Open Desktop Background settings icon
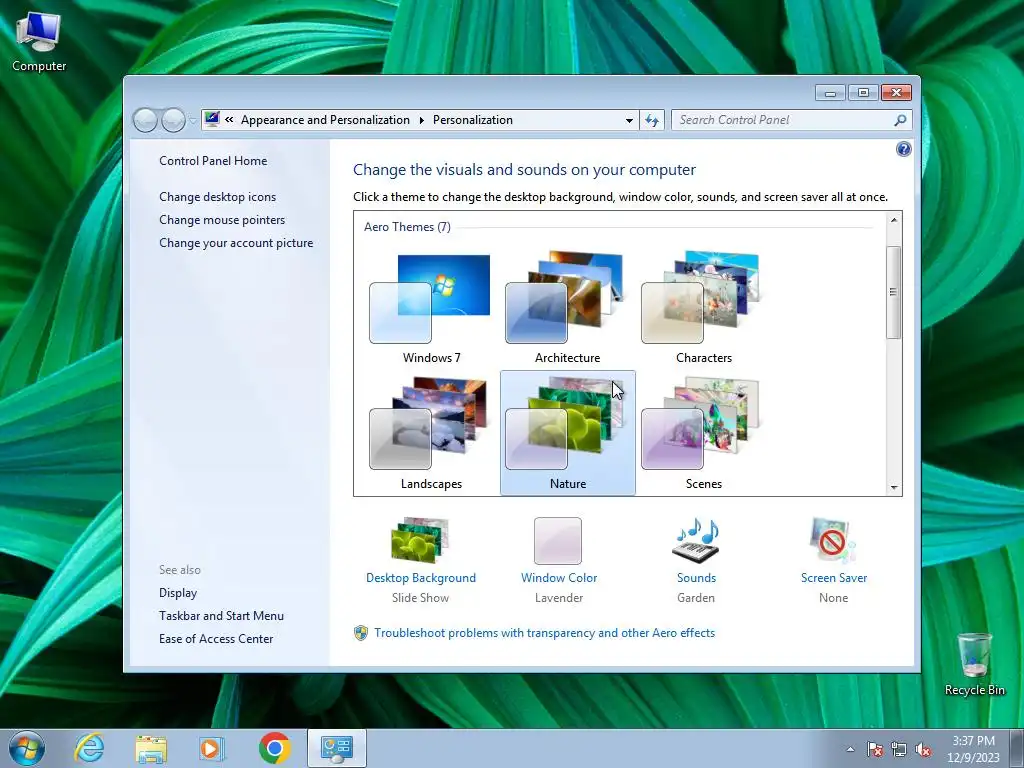Screen dimensions: 1024x768 click(x=421, y=540)
